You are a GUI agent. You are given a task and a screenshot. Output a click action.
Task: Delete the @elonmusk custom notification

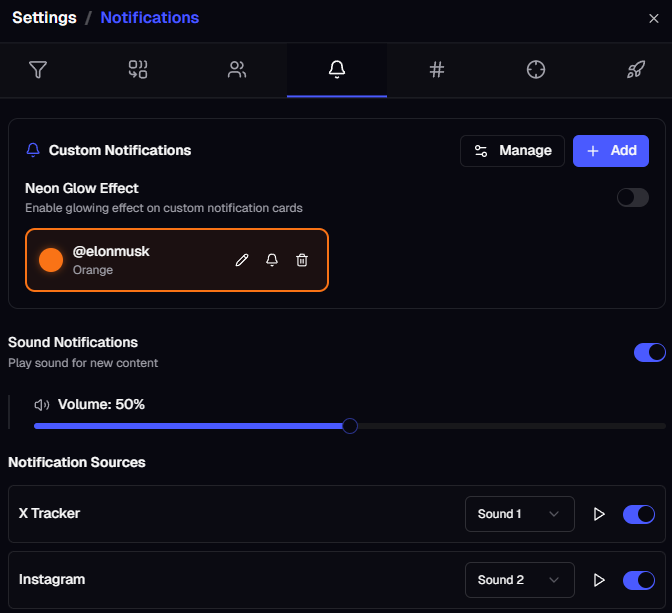click(x=302, y=260)
